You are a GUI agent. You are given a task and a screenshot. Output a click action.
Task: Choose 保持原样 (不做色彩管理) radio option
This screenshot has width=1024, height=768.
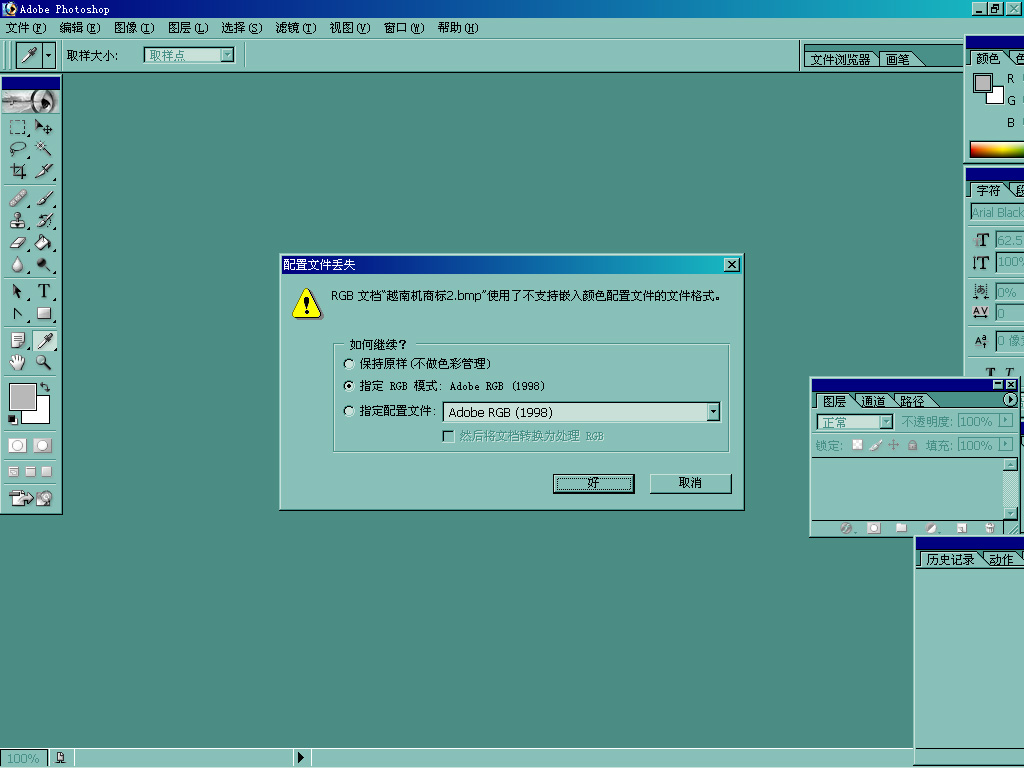click(349, 364)
